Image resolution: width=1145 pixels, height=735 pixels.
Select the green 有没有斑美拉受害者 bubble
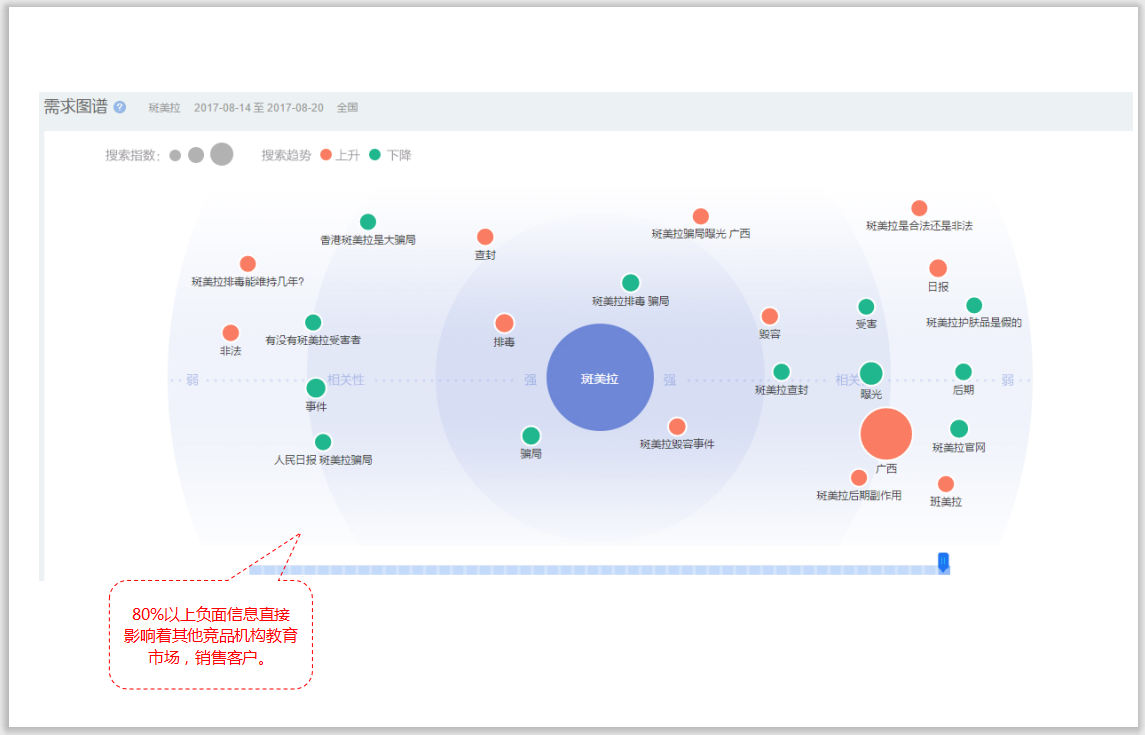313,322
